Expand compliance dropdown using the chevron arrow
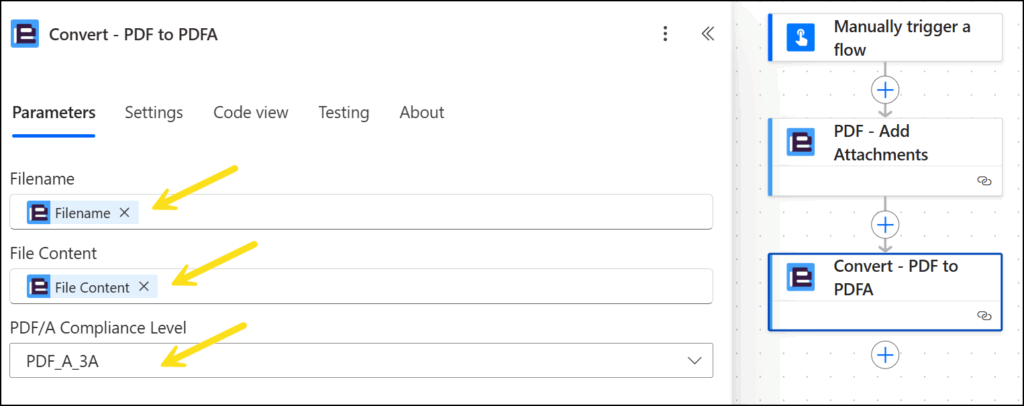 (x=695, y=361)
